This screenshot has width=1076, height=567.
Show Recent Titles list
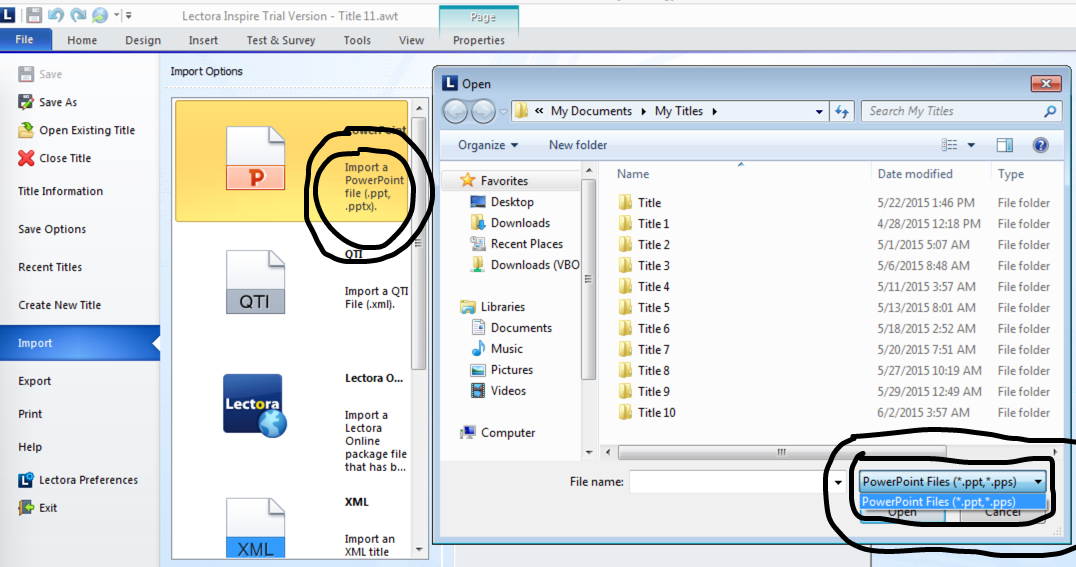[x=50, y=267]
